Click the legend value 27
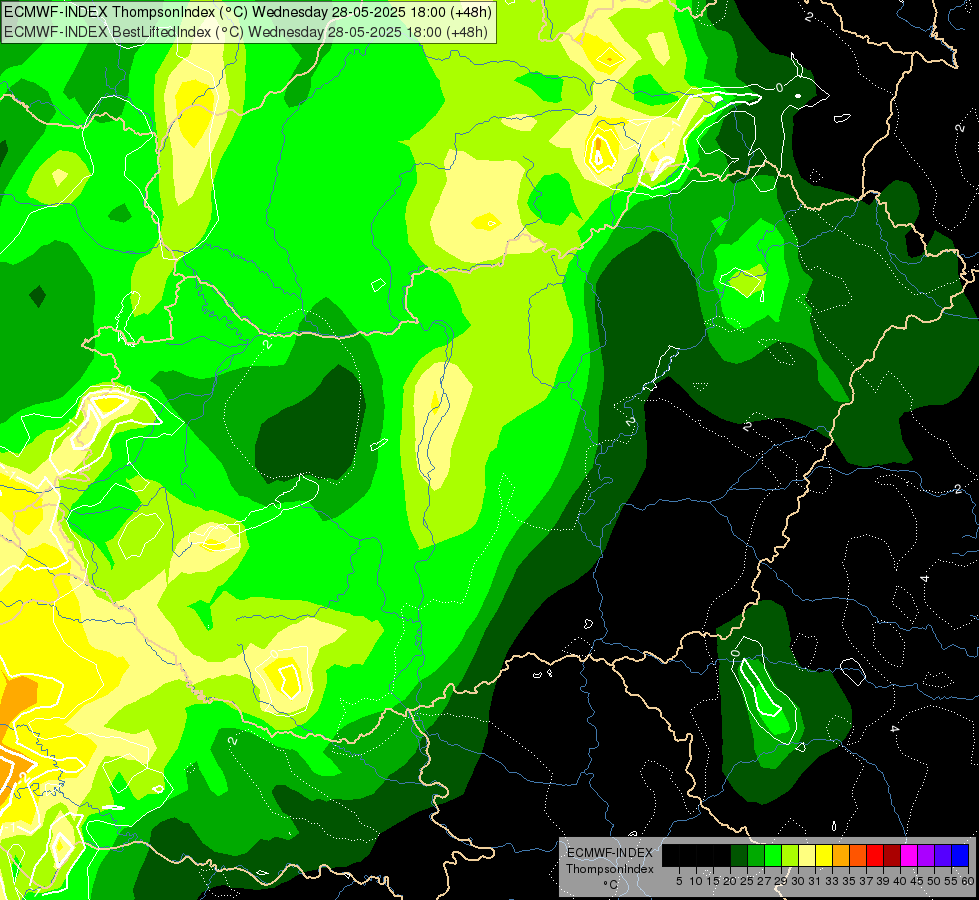 pyautogui.click(x=764, y=881)
